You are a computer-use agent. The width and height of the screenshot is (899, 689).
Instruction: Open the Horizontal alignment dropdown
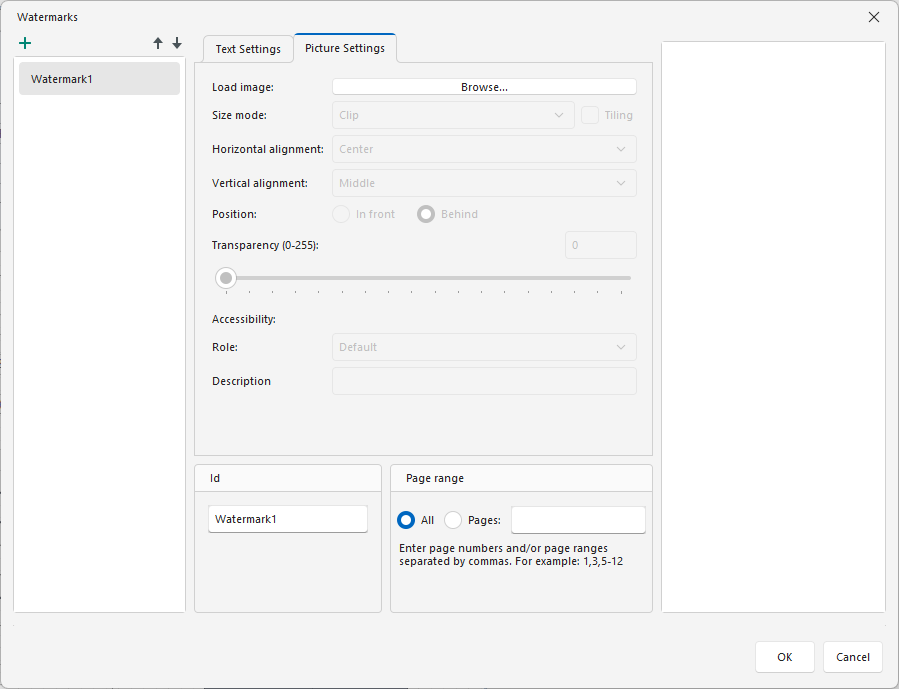click(484, 148)
